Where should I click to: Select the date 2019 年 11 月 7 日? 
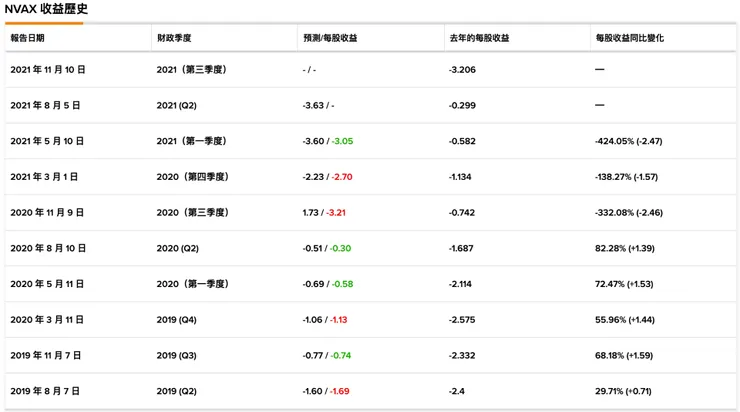click(x=45, y=355)
